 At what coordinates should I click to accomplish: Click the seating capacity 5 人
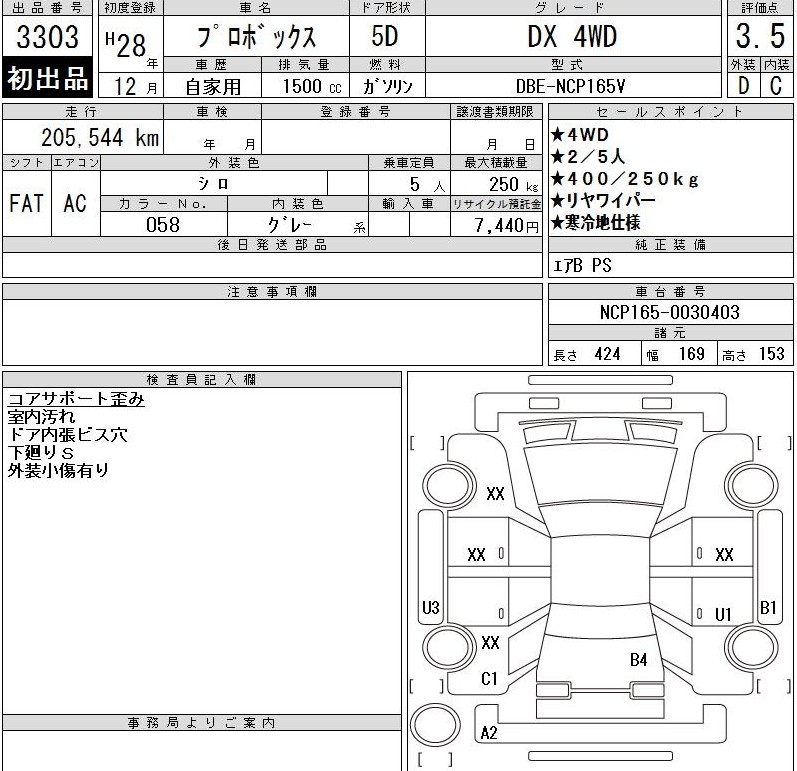pos(427,184)
